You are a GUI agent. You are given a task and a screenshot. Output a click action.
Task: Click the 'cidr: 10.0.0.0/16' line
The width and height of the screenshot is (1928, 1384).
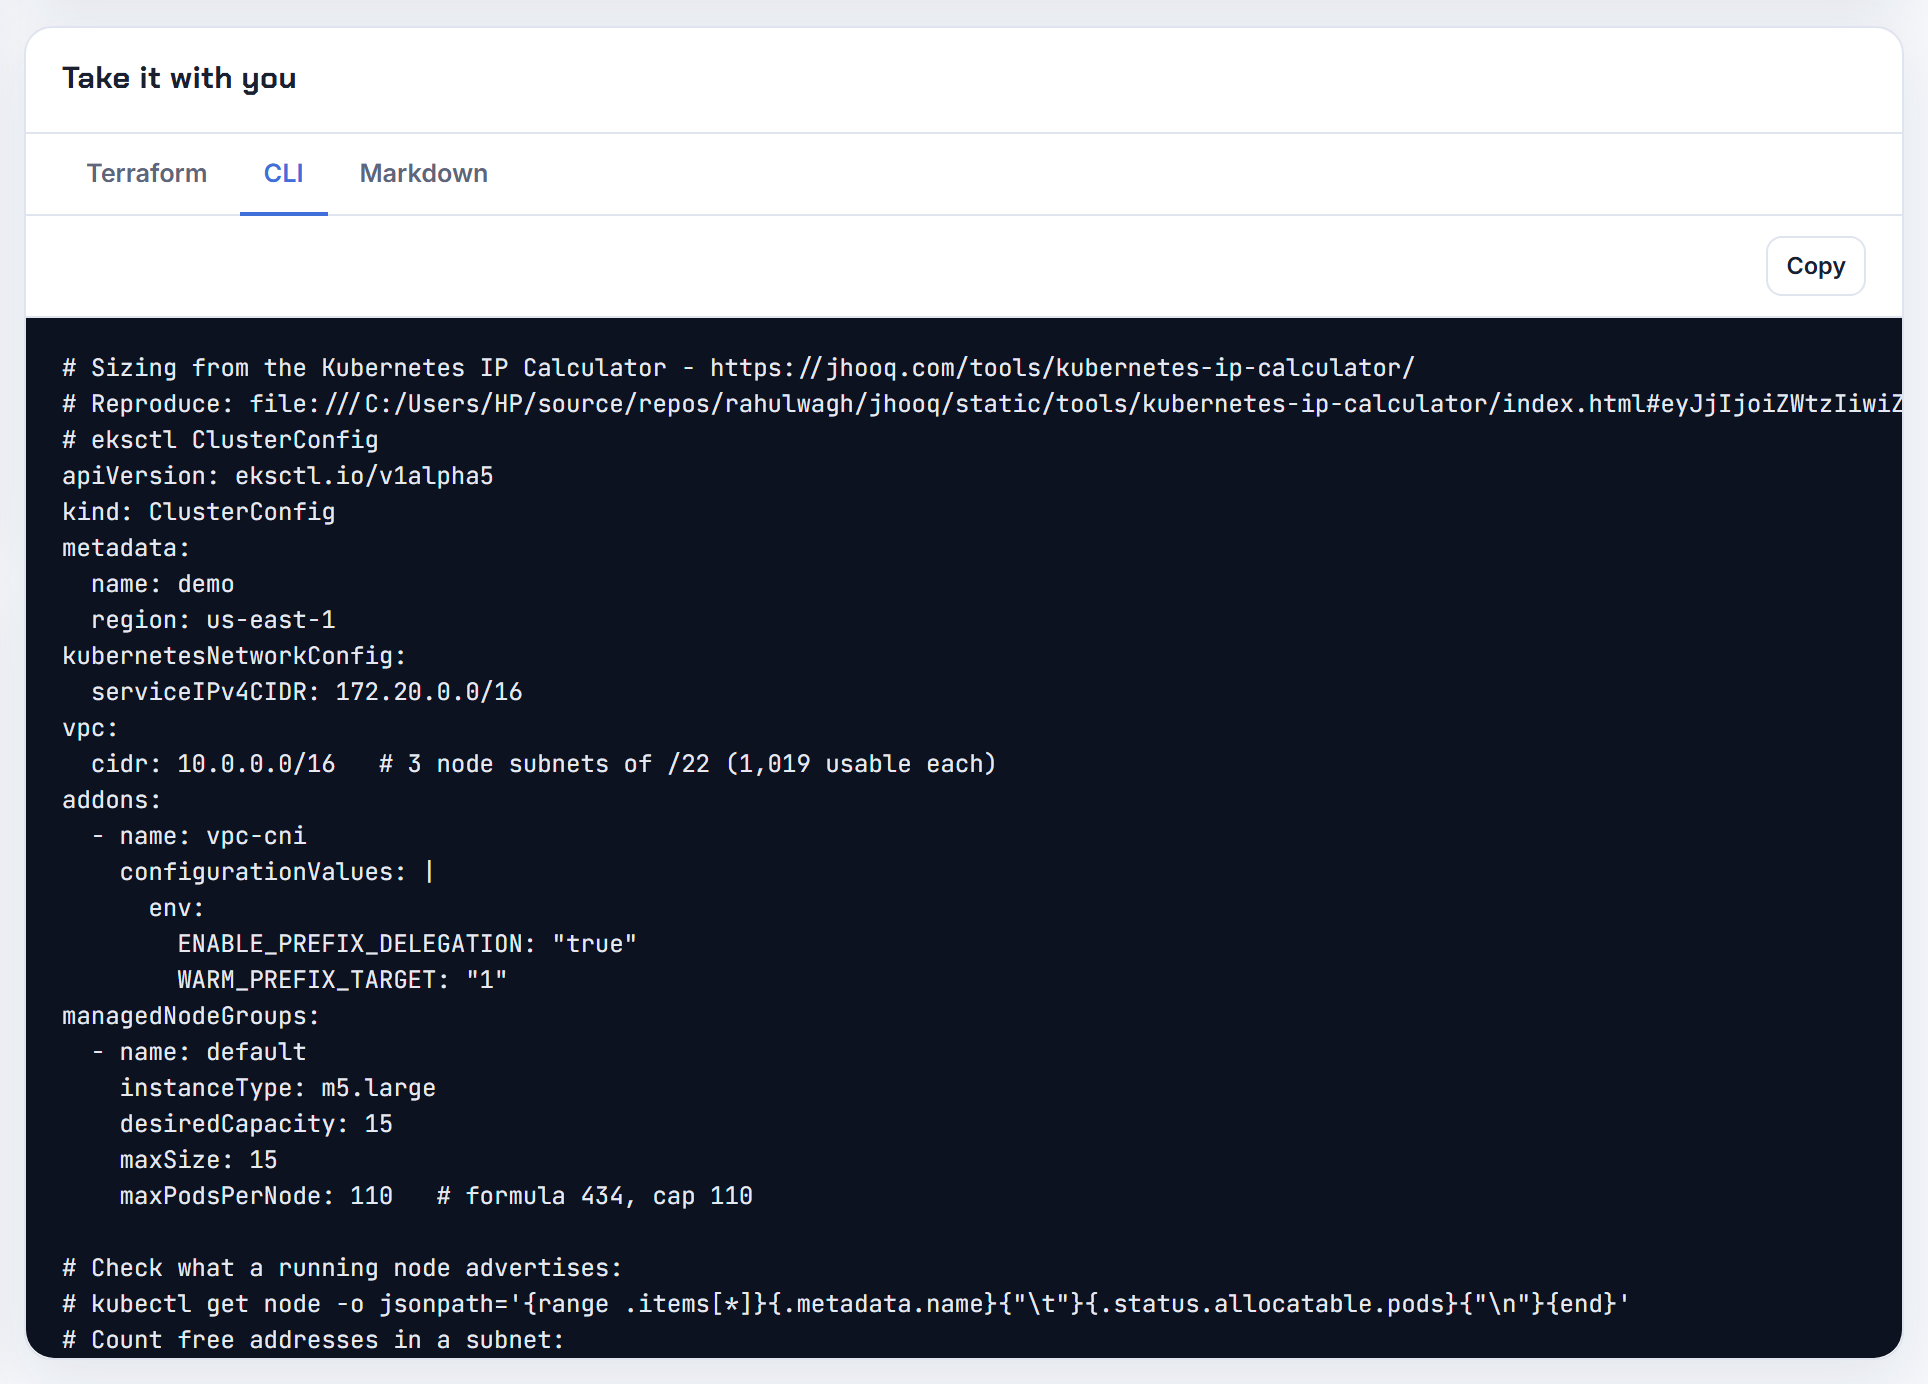pyautogui.click(x=544, y=764)
